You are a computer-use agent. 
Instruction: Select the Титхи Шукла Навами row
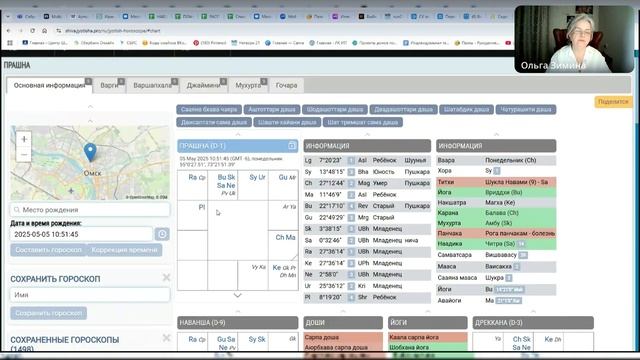496,182
